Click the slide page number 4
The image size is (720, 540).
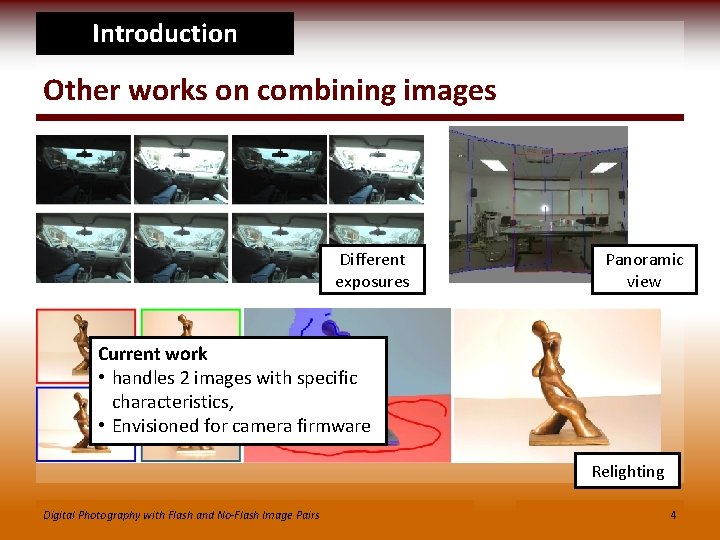tap(673, 515)
